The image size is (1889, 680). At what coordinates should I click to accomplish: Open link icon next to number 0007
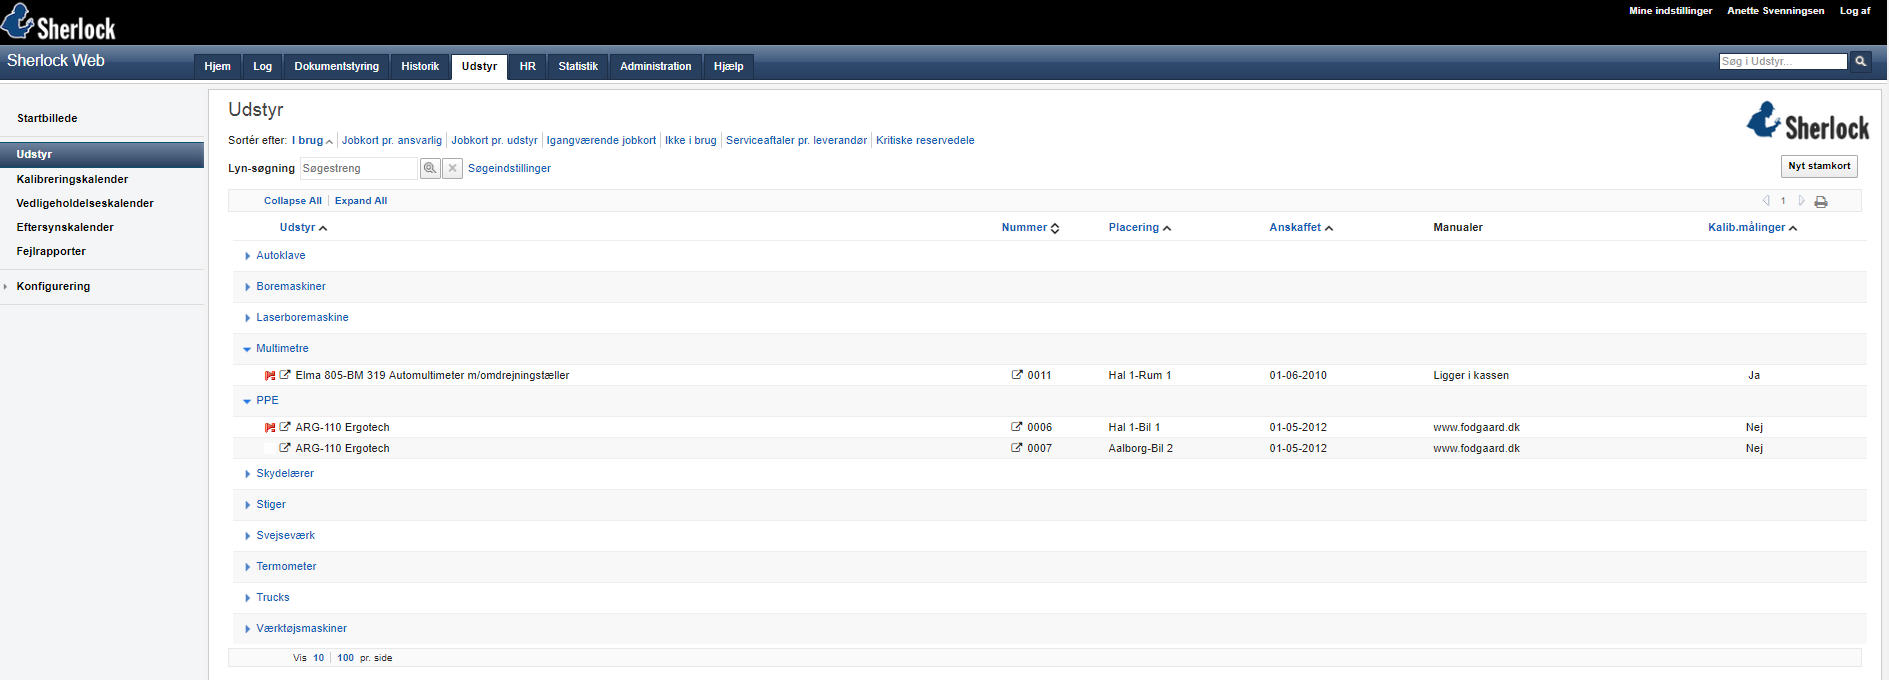coord(1017,448)
